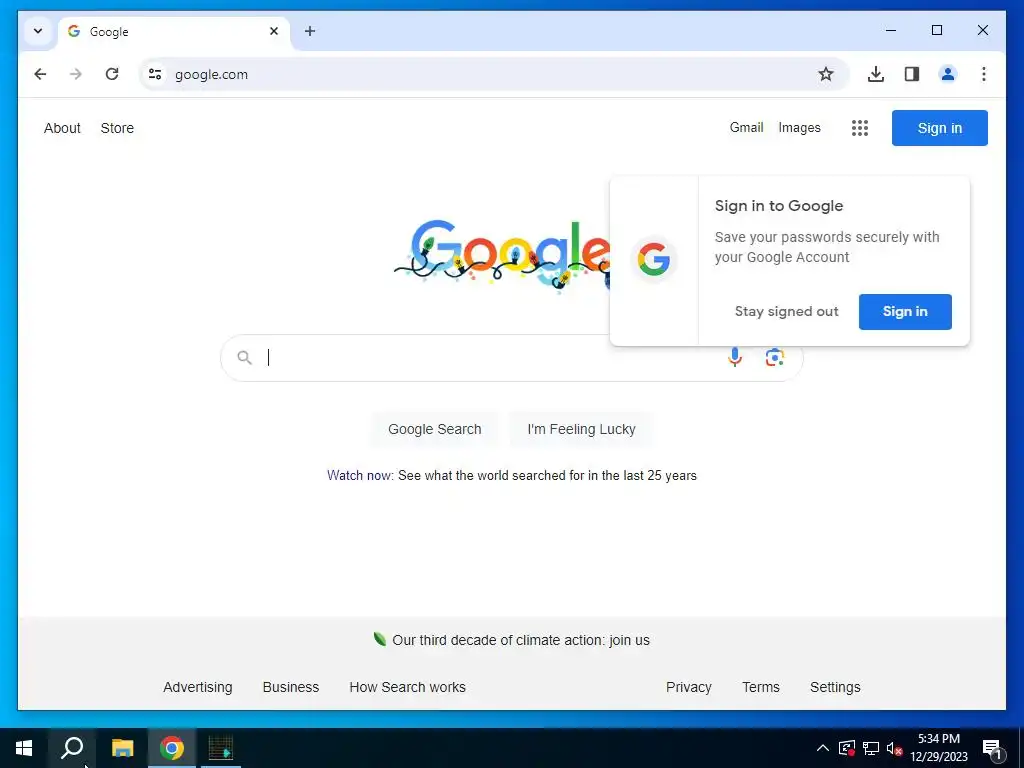Viewport: 1024px width, 768px height.
Task: Open the terminal-like taskbar app
Action: click(x=221, y=748)
